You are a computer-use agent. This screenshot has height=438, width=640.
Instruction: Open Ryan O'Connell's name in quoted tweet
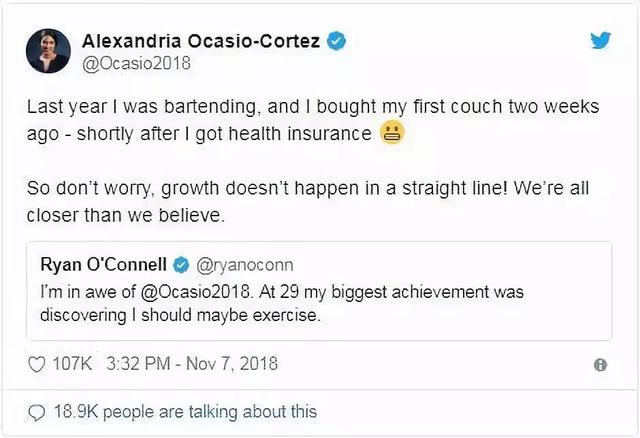pyautogui.click(x=103, y=266)
